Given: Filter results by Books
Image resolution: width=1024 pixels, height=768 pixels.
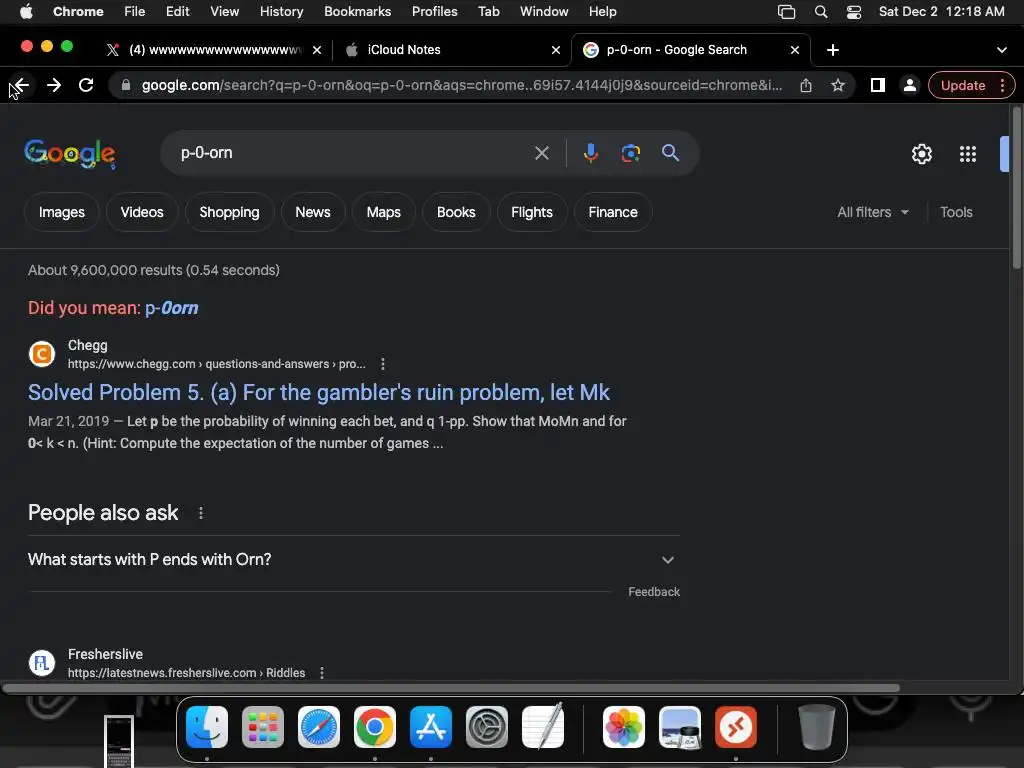Looking at the screenshot, I should [x=456, y=212].
